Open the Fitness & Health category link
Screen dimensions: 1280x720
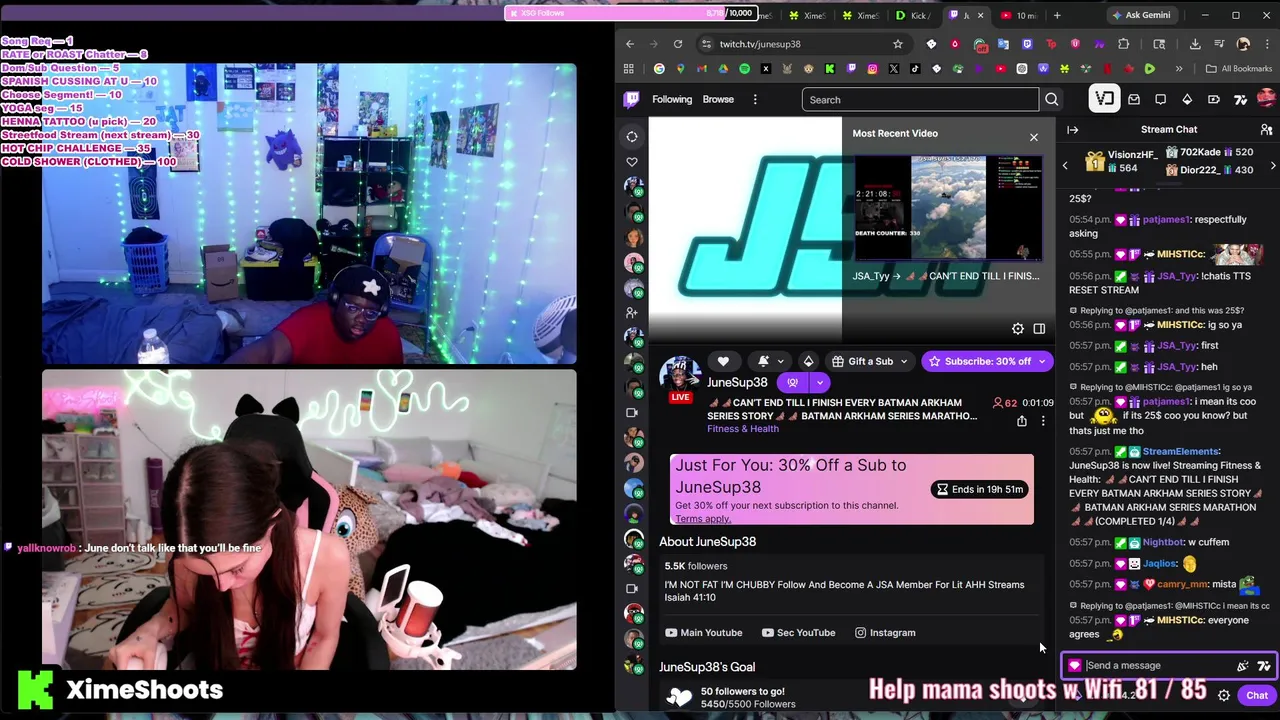[x=743, y=428]
